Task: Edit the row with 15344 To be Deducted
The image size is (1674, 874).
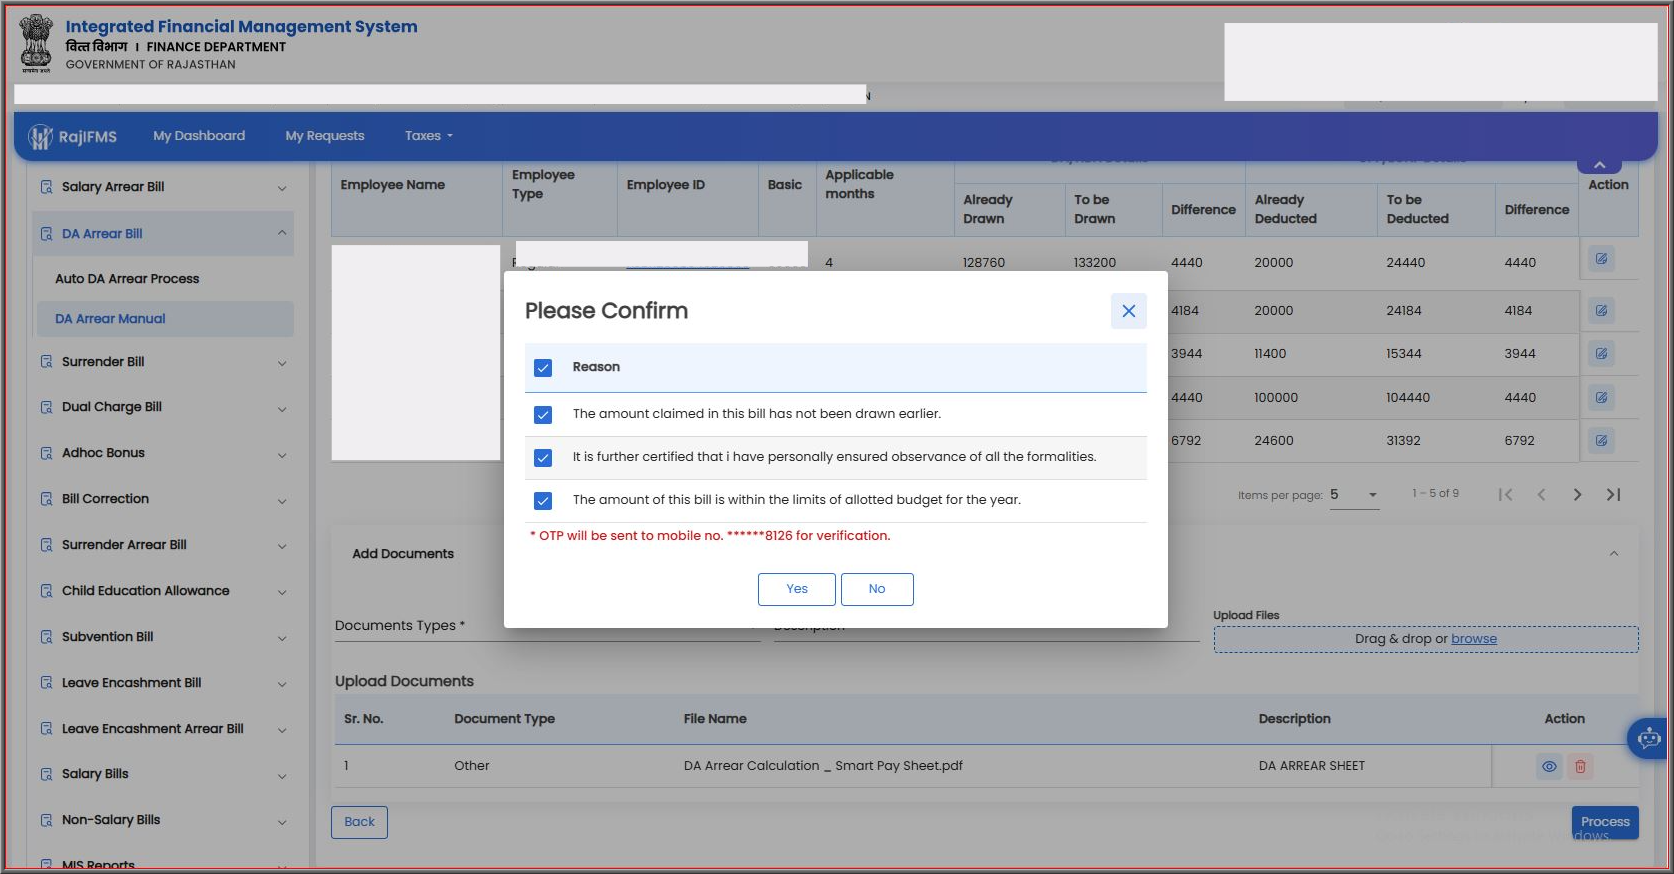Action: pos(1601,354)
